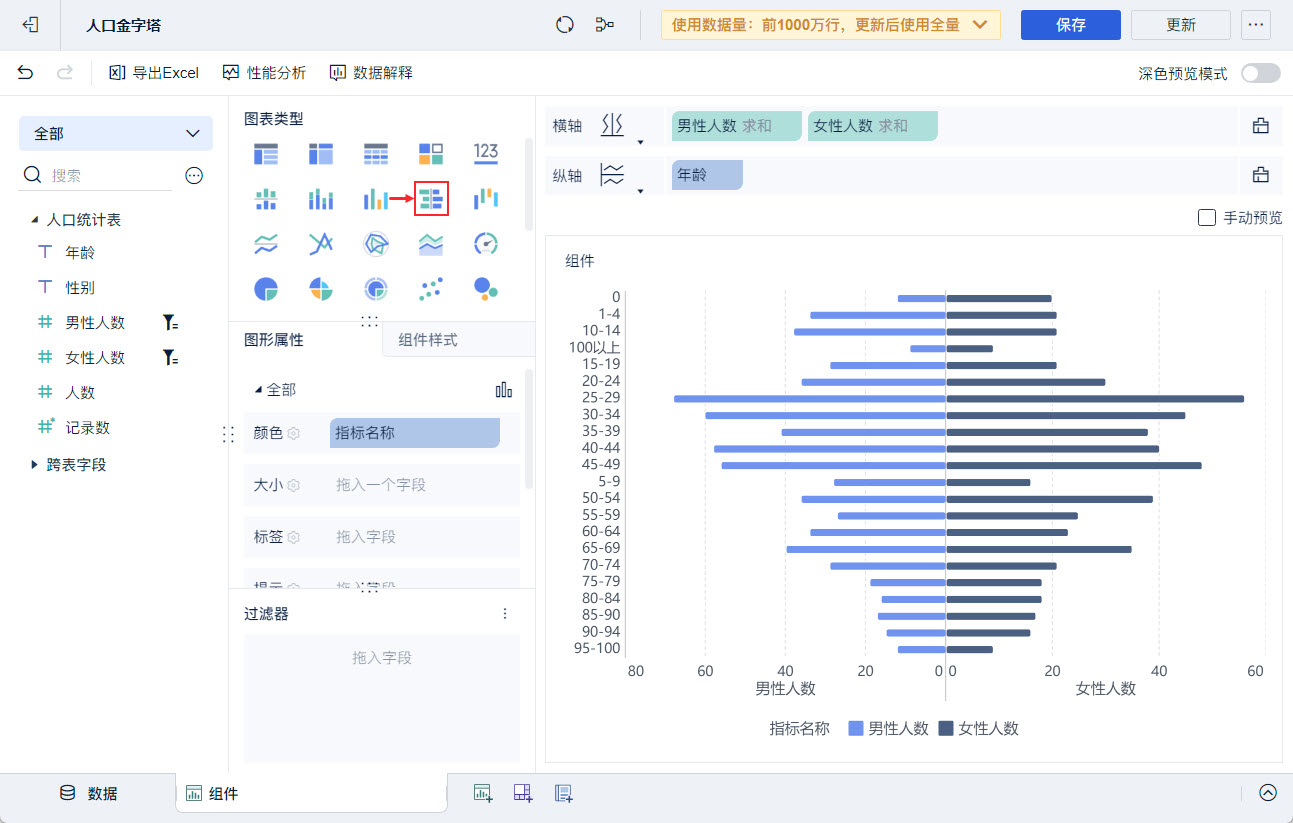Viewport: 1293px width, 823px height.
Task: Select the grouped table chart type
Action: tap(265, 154)
